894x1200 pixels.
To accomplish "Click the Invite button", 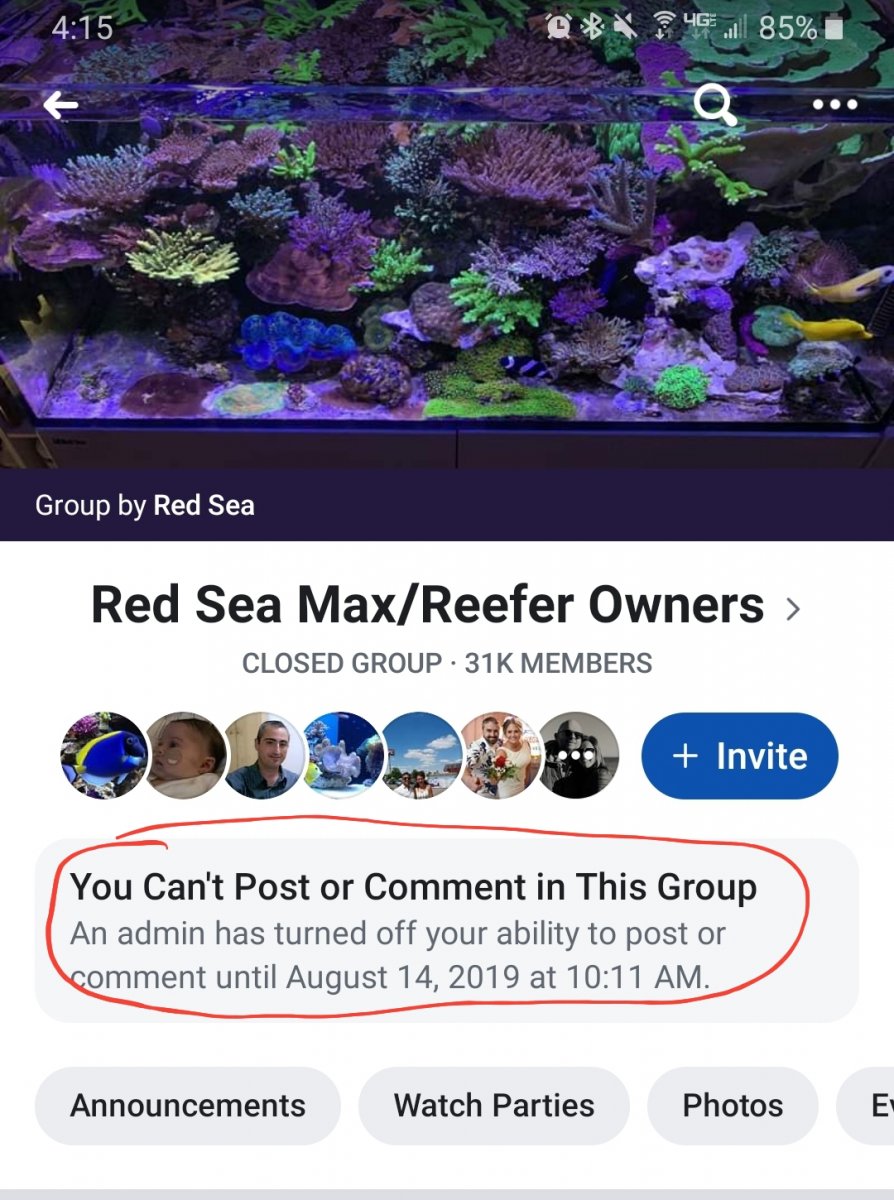I will (740, 756).
